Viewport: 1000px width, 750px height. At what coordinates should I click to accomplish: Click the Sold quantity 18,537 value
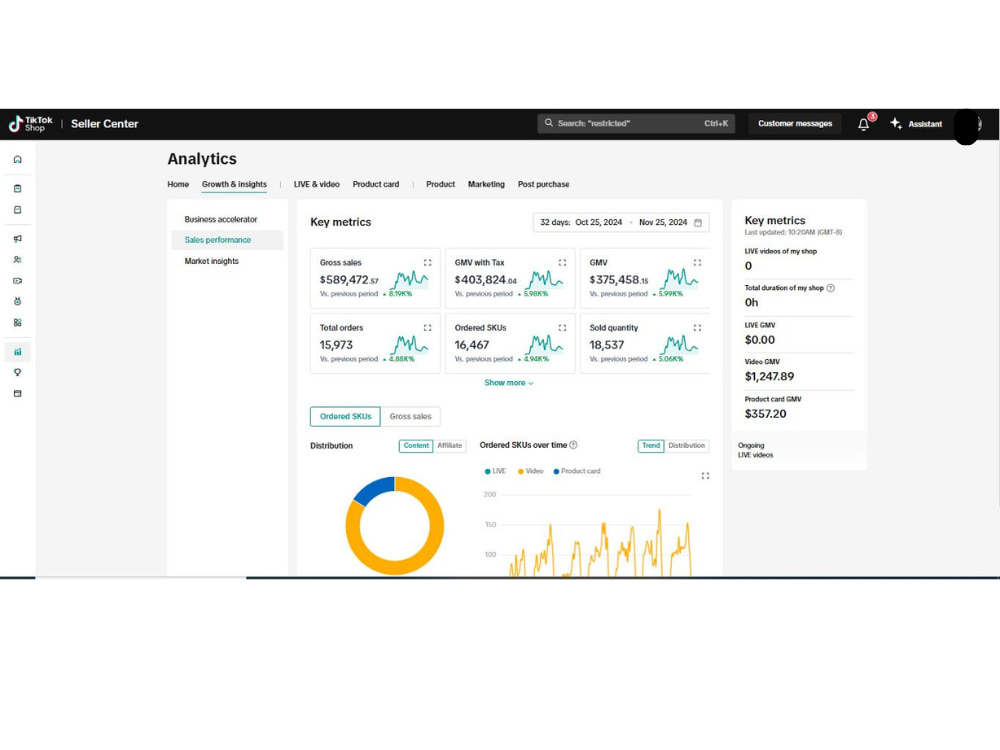(x=607, y=345)
